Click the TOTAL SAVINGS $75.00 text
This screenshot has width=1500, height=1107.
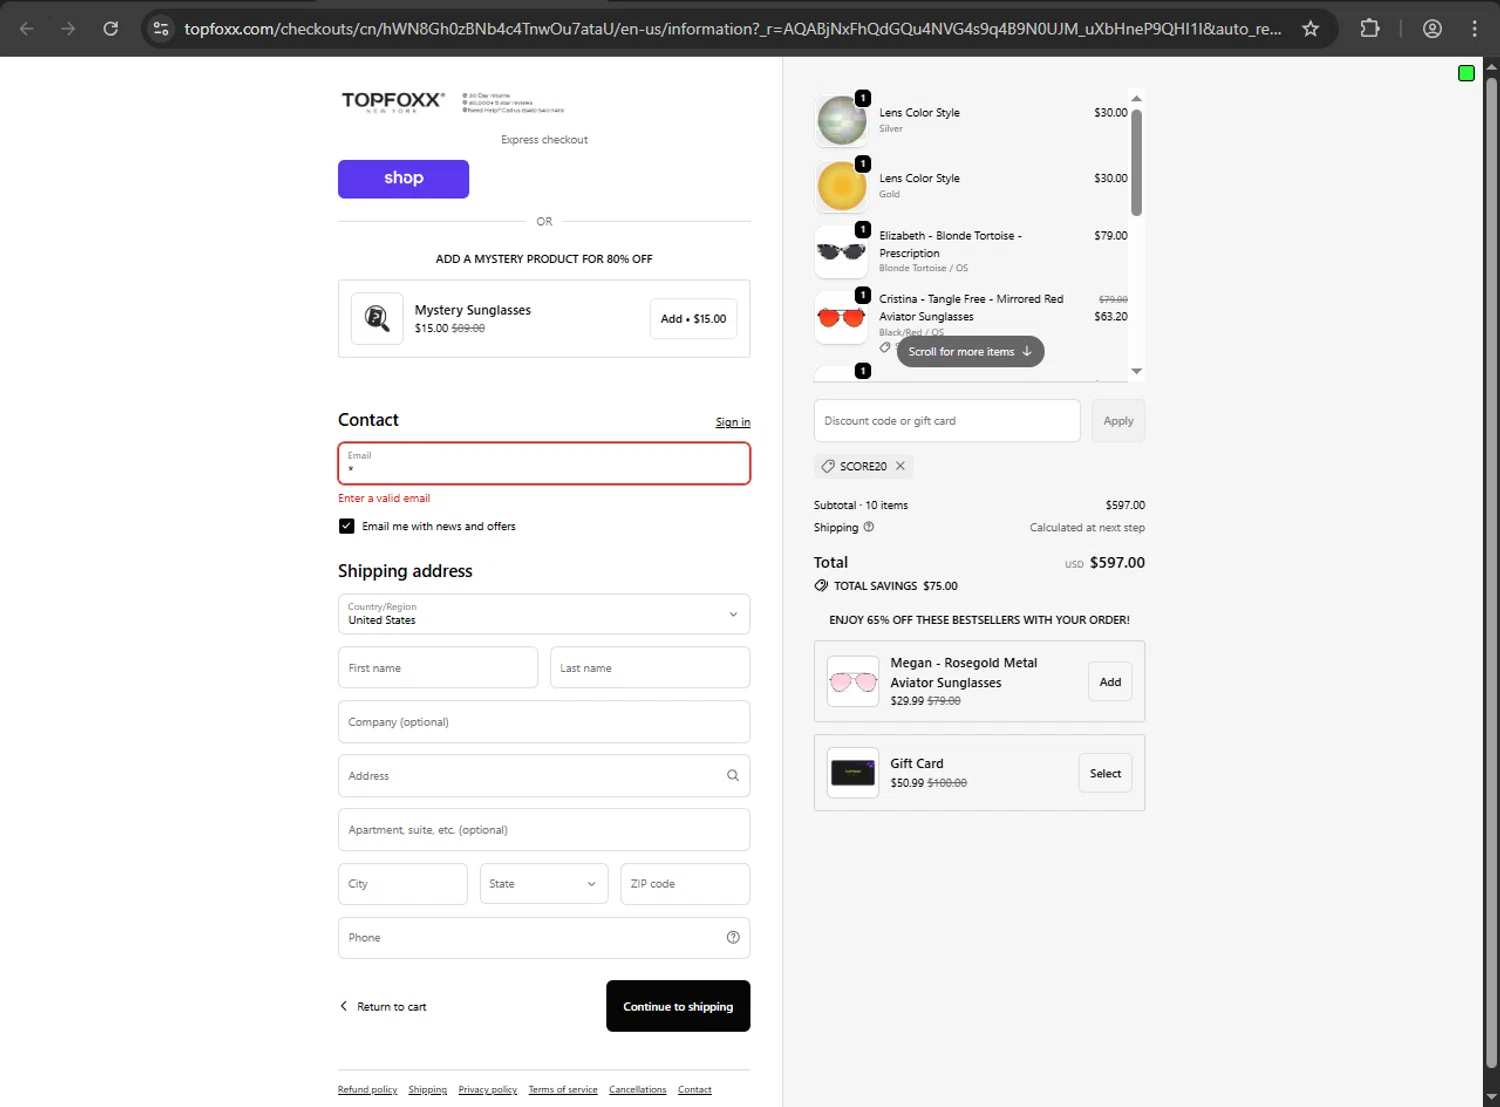tap(896, 586)
